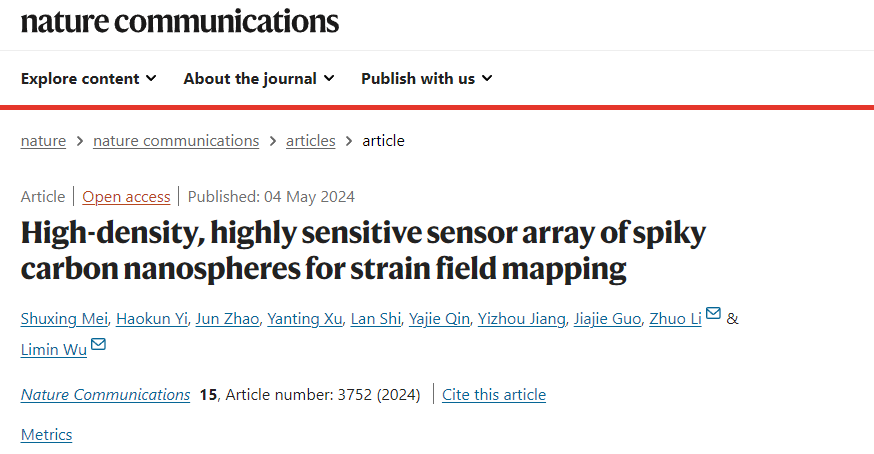
Task: Select author Yanting Xu
Action: [305, 319]
